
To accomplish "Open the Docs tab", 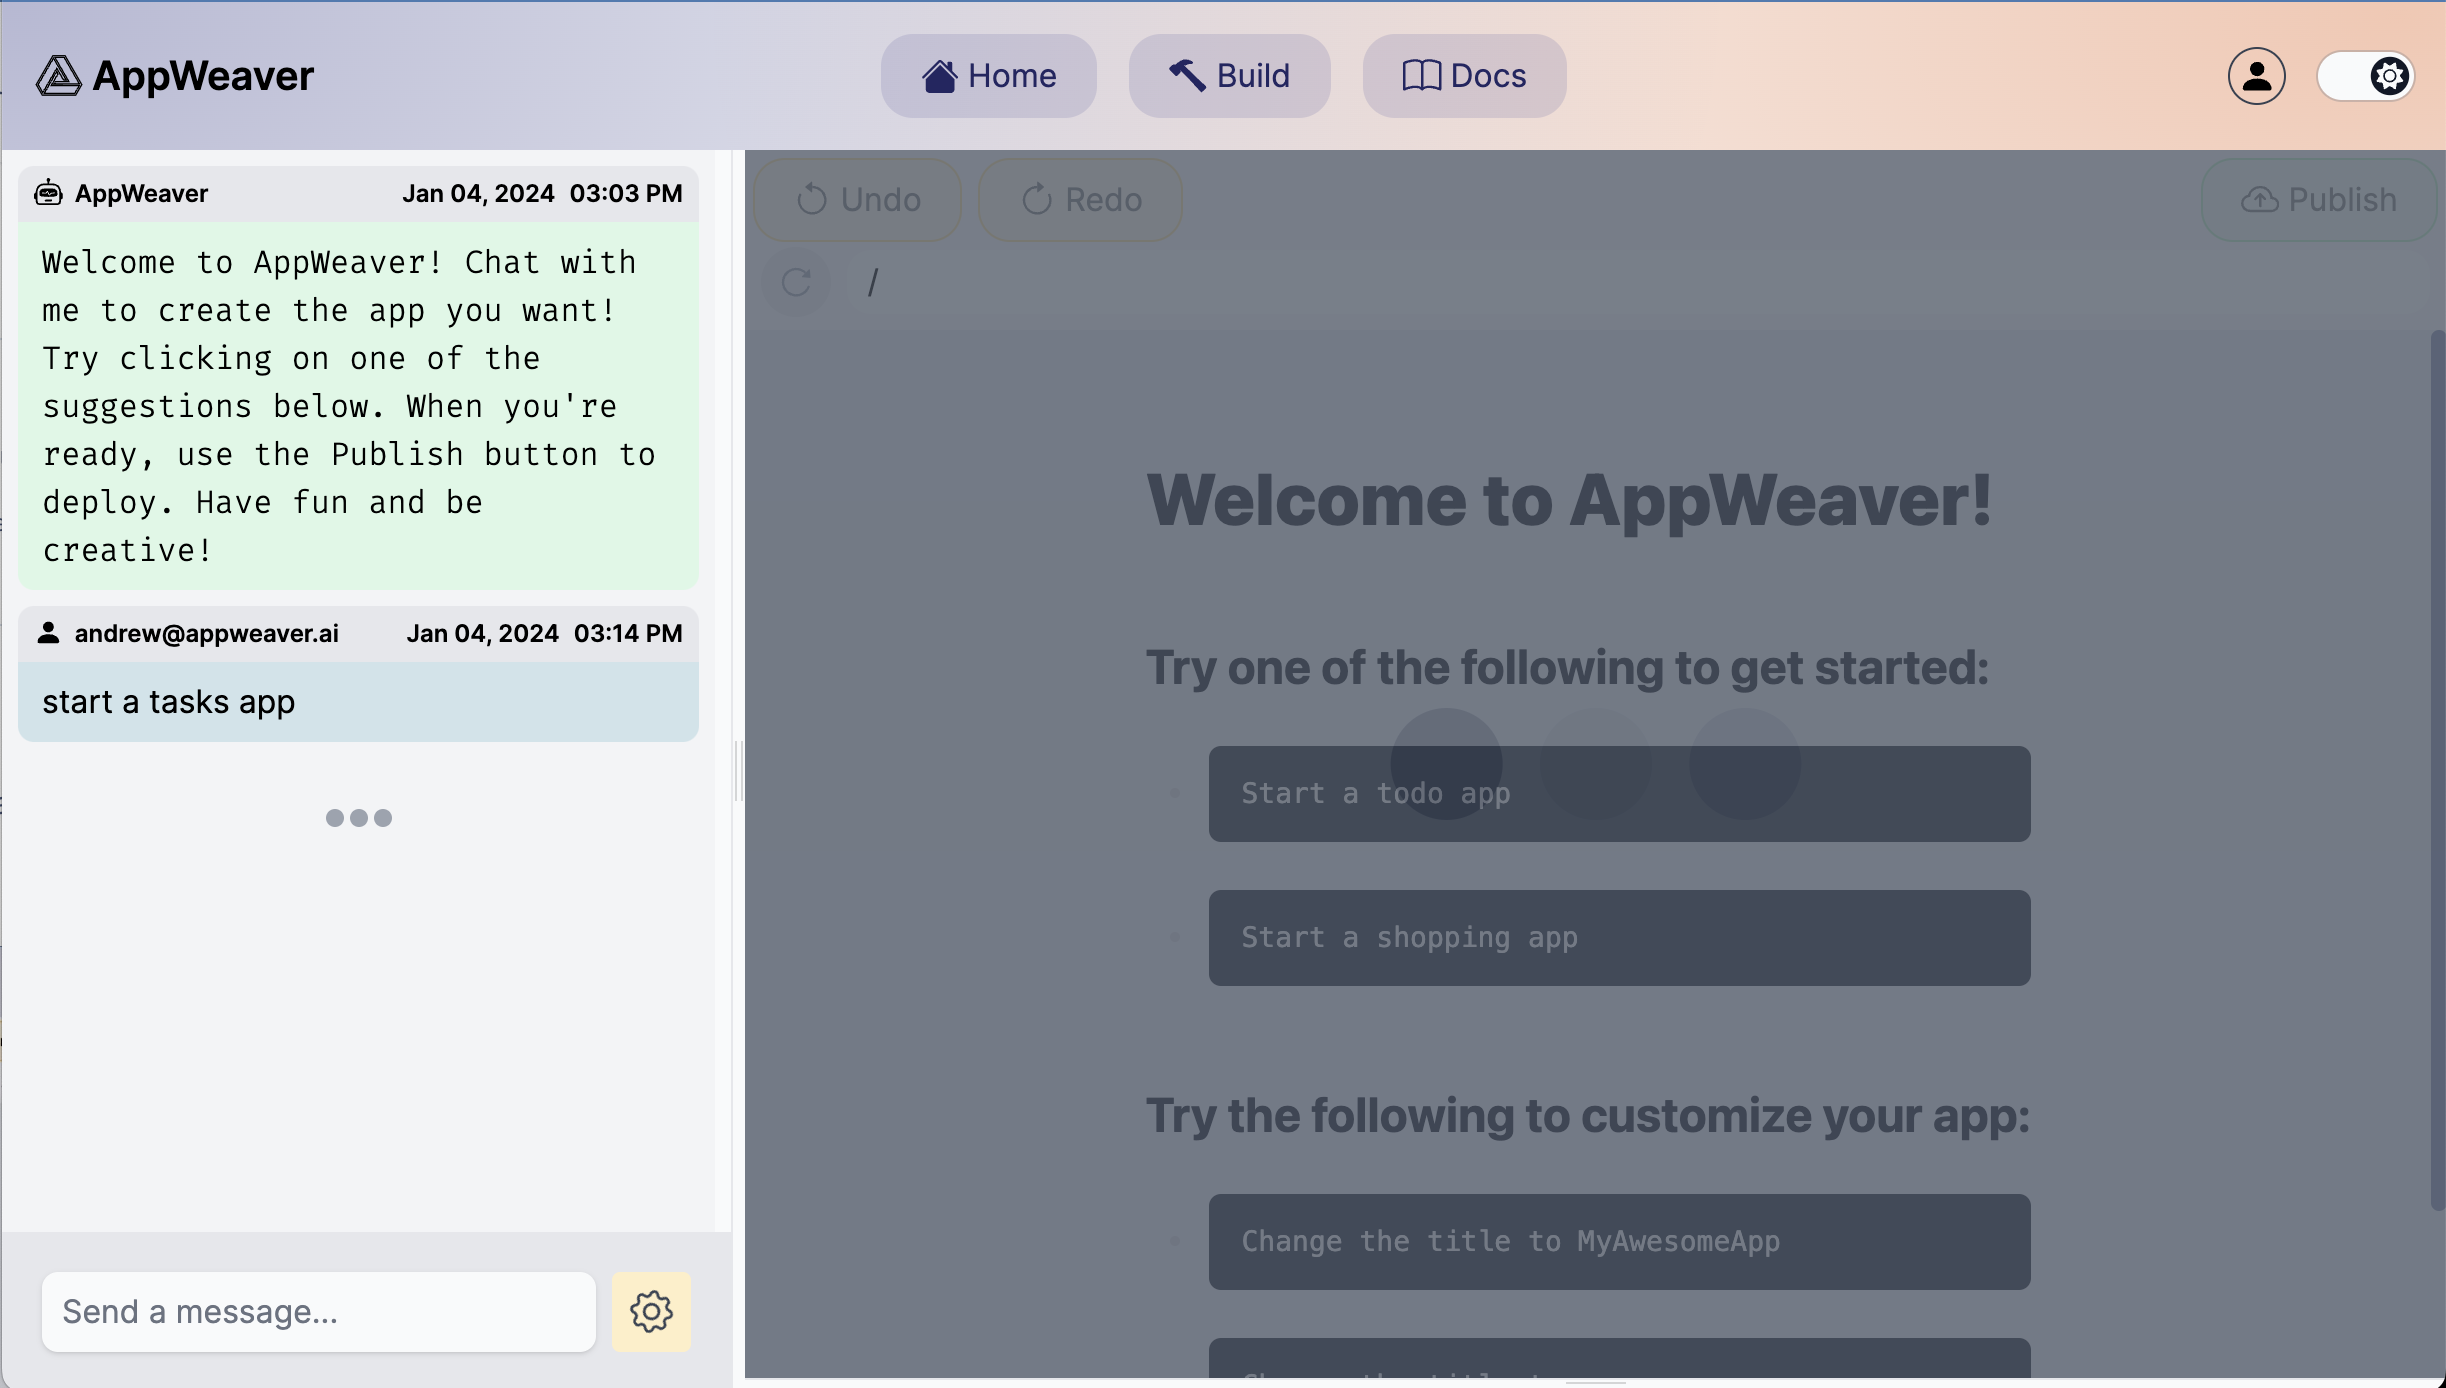I will (1464, 76).
